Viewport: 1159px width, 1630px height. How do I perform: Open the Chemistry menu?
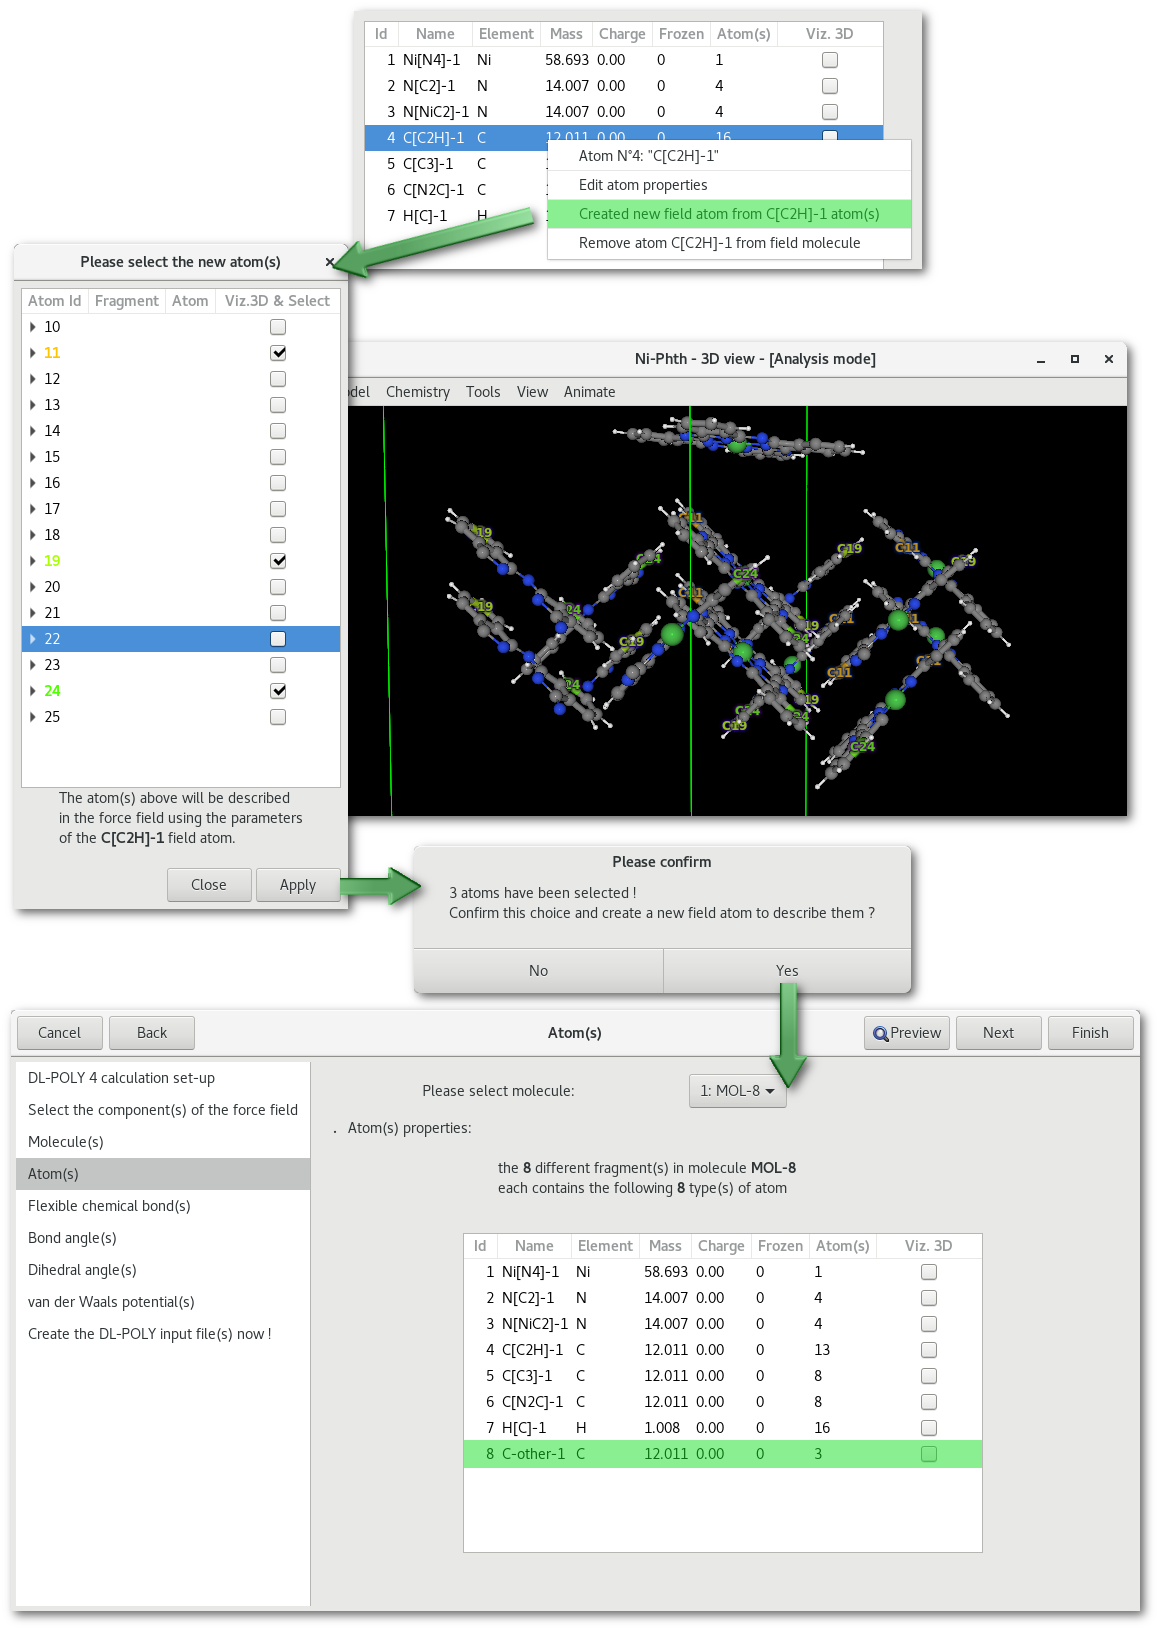tap(417, 392)
